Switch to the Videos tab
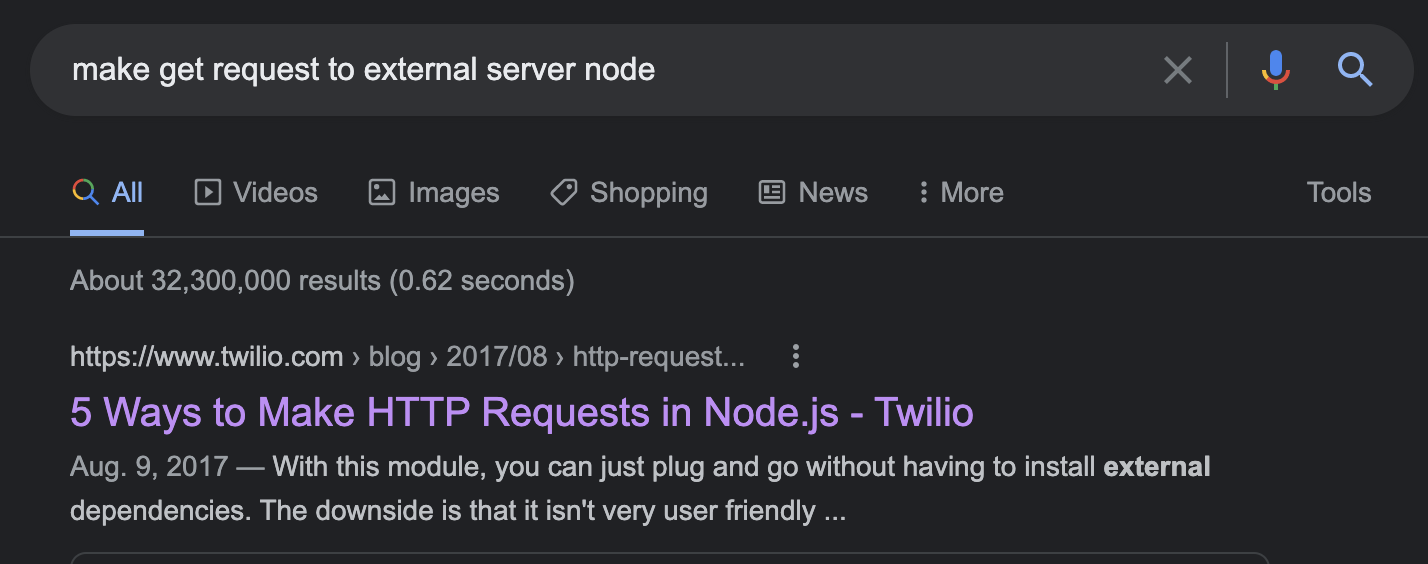The image size is (1428, 564). point(256,193)
